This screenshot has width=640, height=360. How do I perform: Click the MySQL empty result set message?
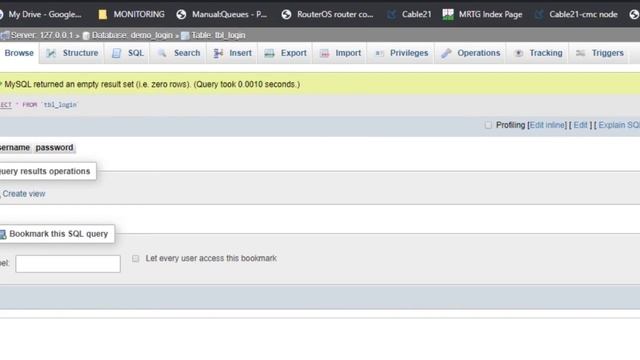152,84
